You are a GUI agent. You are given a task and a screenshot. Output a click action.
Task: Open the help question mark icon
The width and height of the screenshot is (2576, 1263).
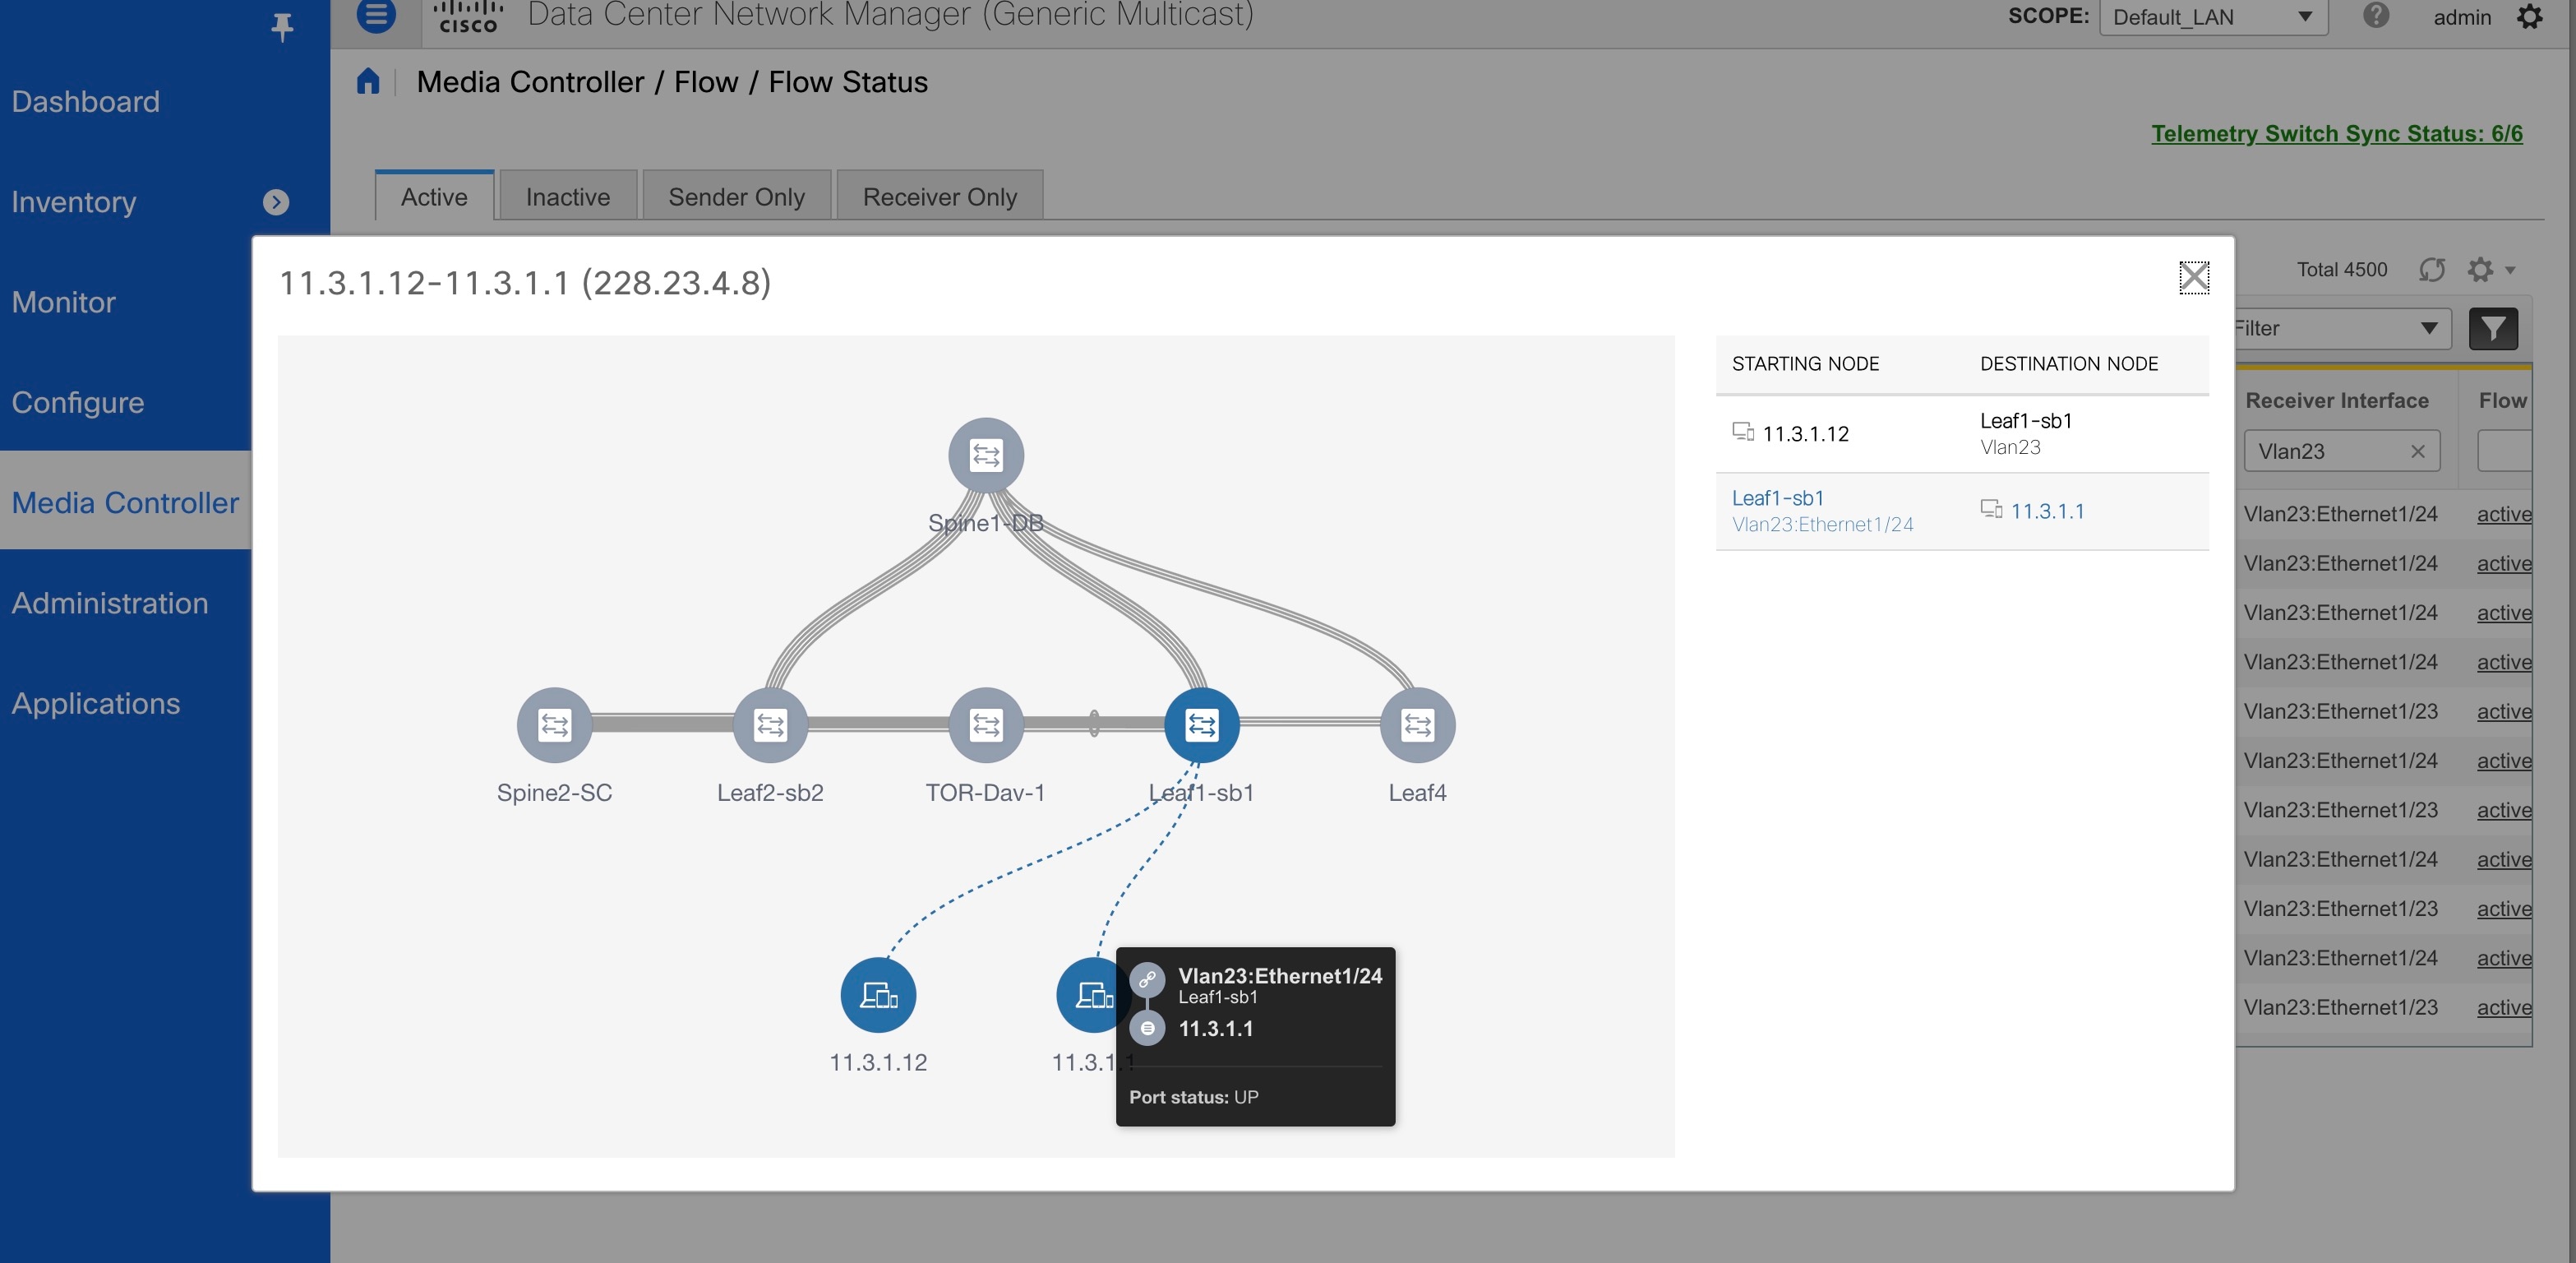[2376, 15]
